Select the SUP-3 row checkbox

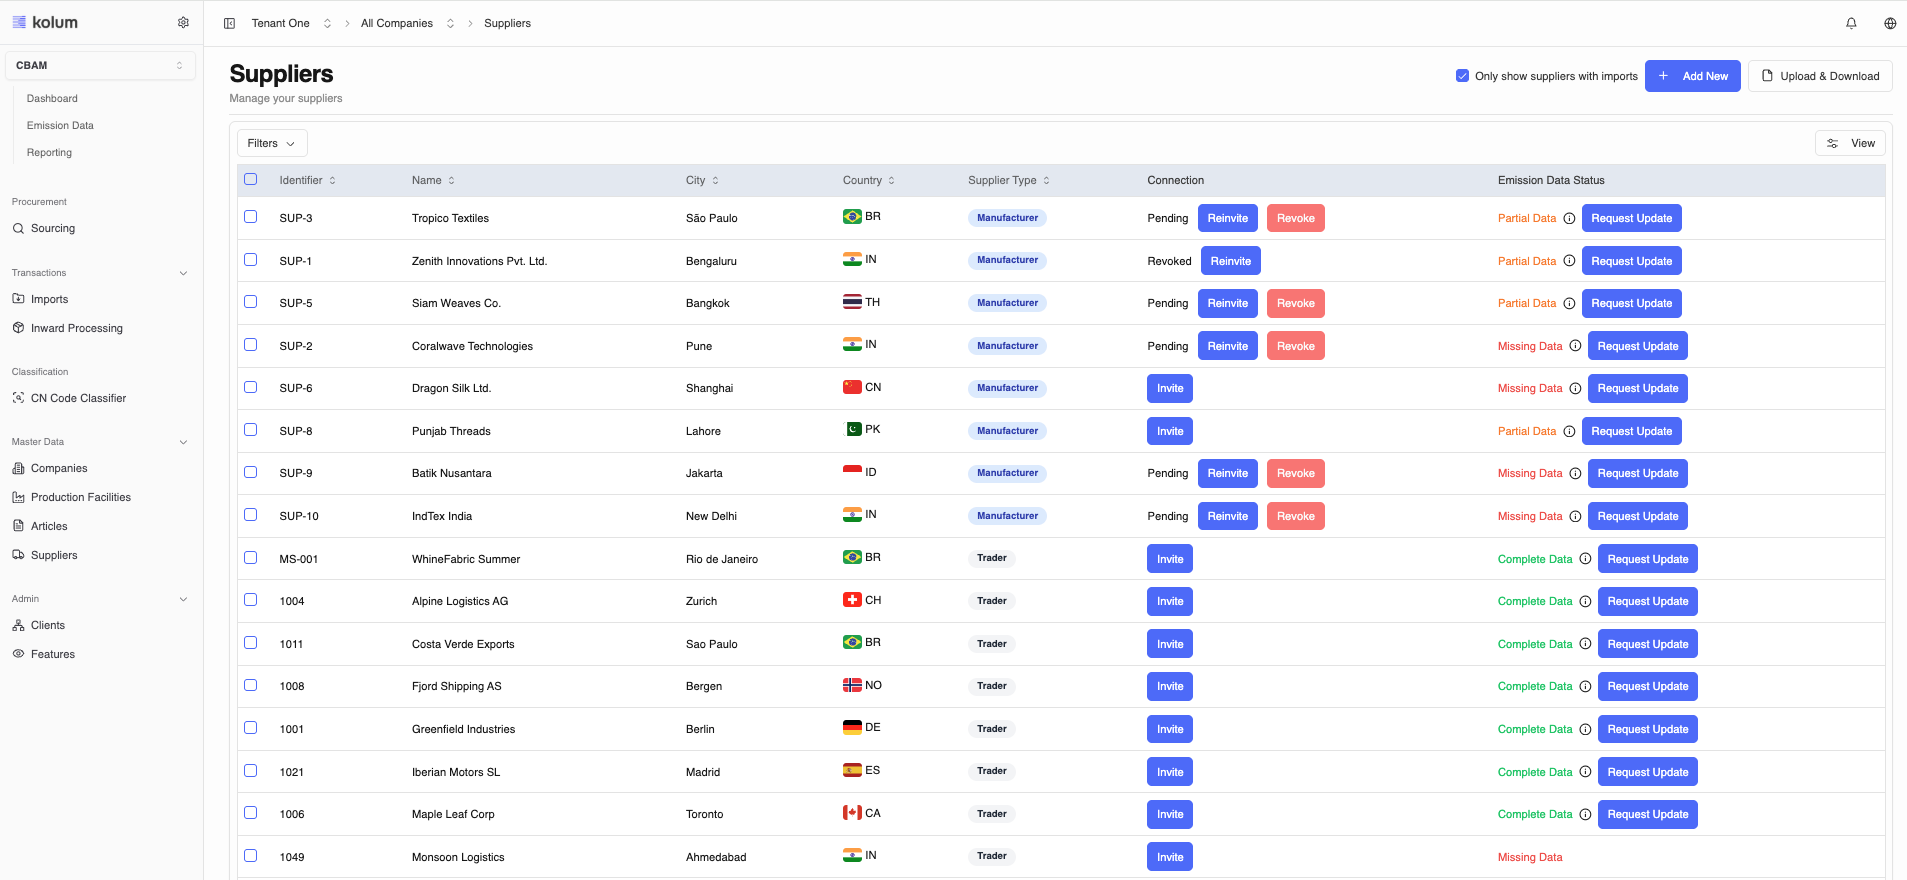coord(250,216)
